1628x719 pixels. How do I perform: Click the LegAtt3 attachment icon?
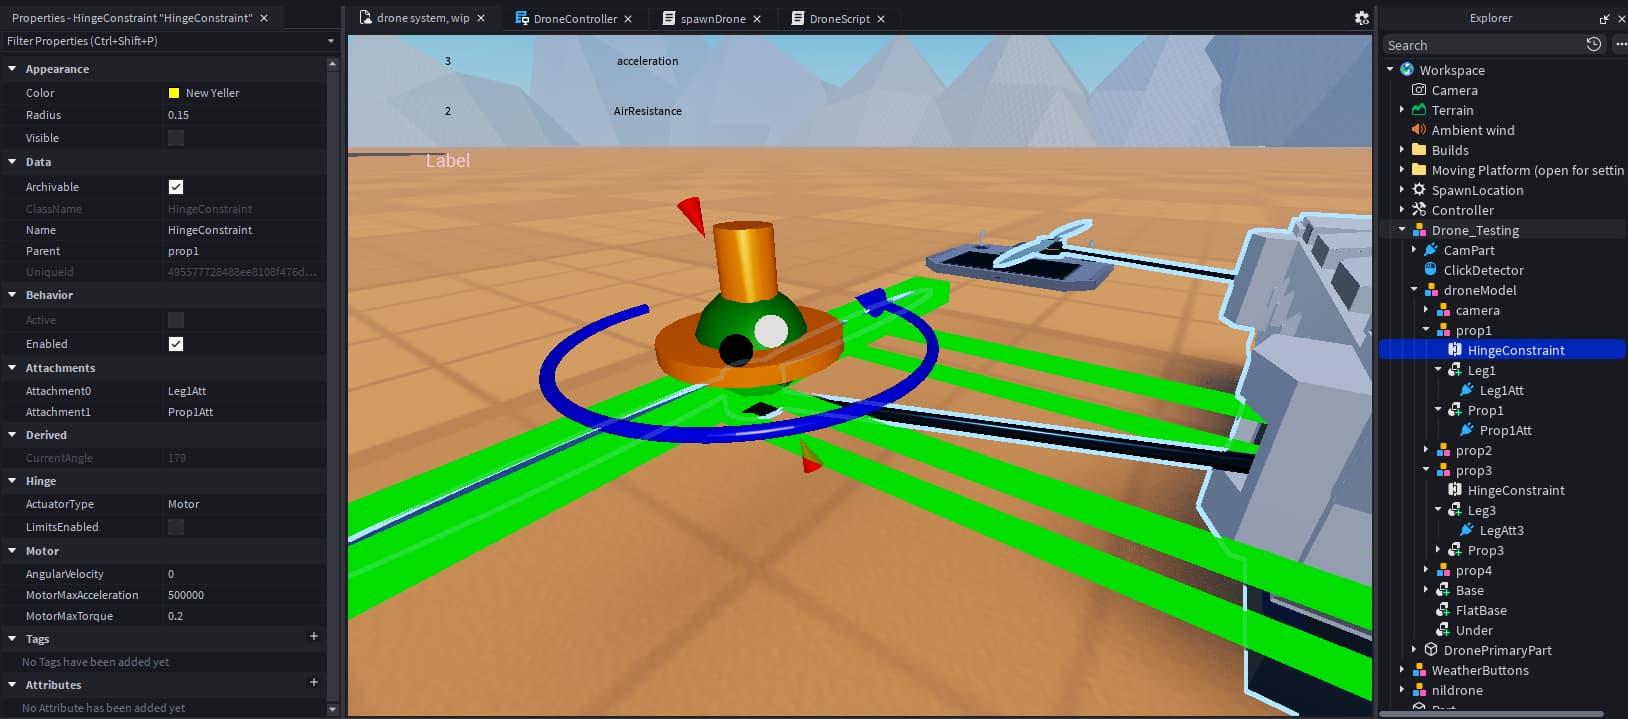(x=1467, y=530)
